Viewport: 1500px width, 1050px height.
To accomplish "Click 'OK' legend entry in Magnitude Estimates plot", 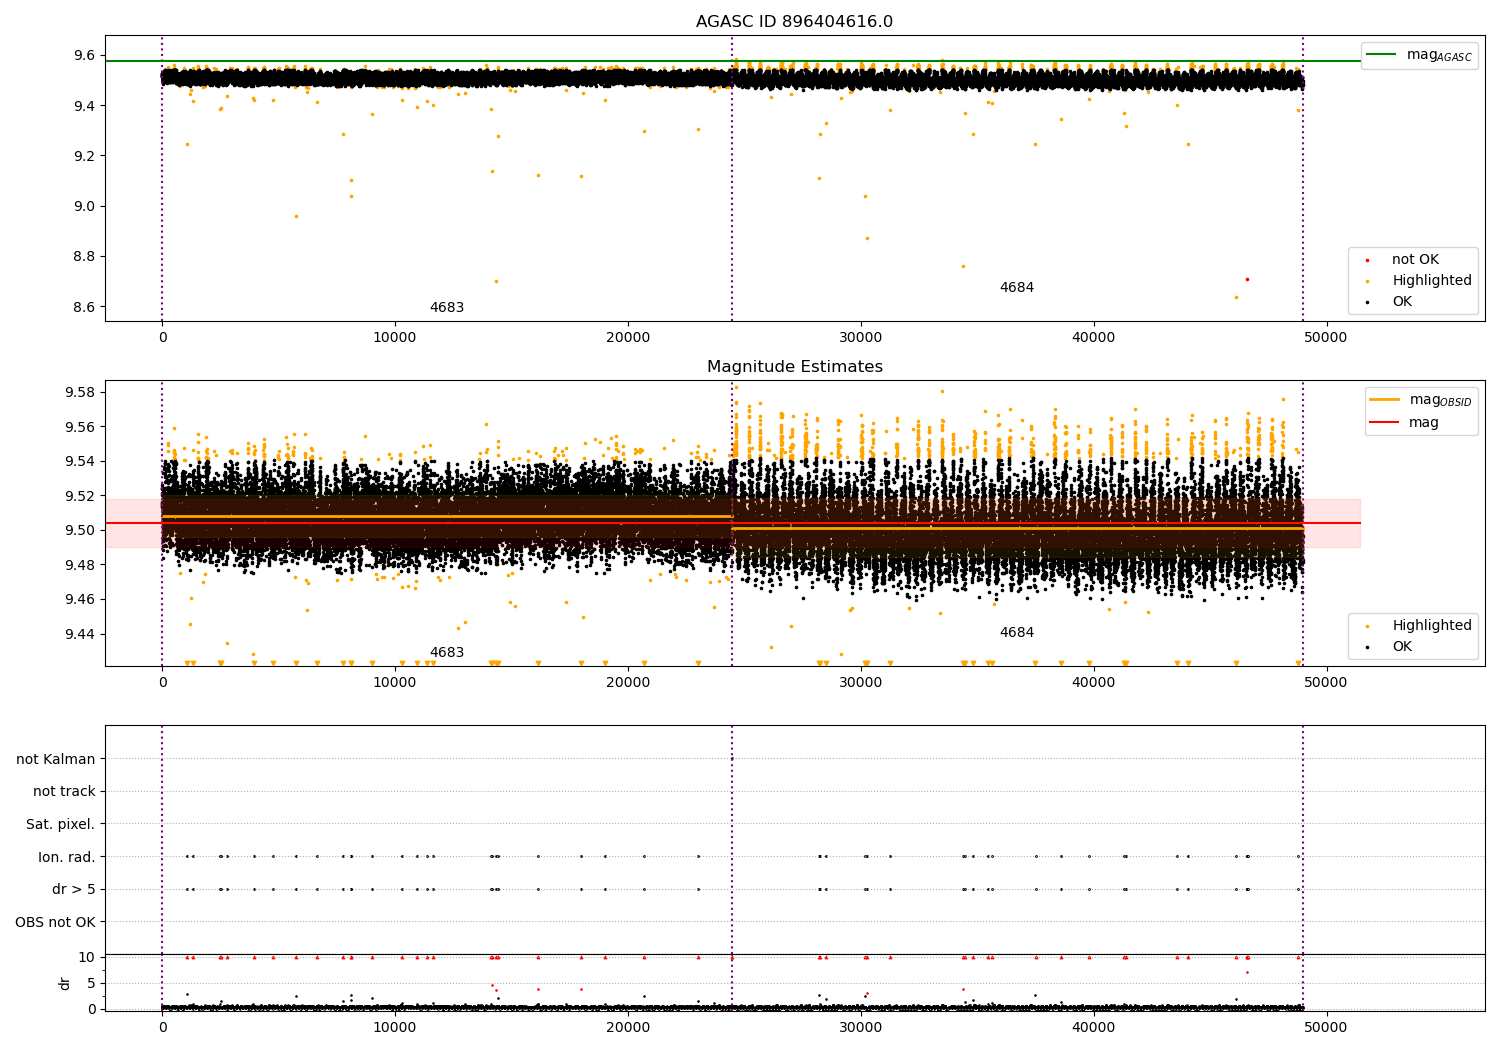I will pyautogui.click(x=1402, y=647).
